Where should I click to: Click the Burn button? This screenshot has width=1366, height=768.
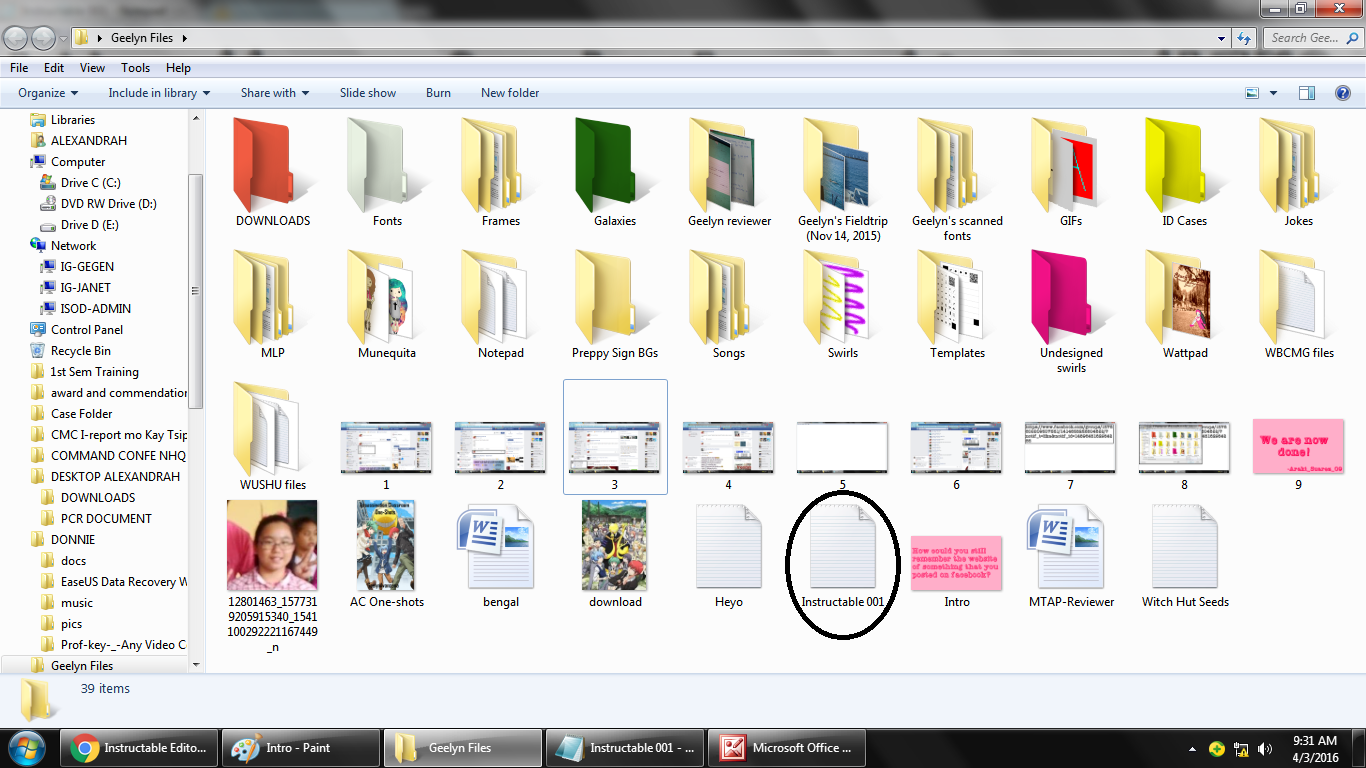[x=438, y=93]
